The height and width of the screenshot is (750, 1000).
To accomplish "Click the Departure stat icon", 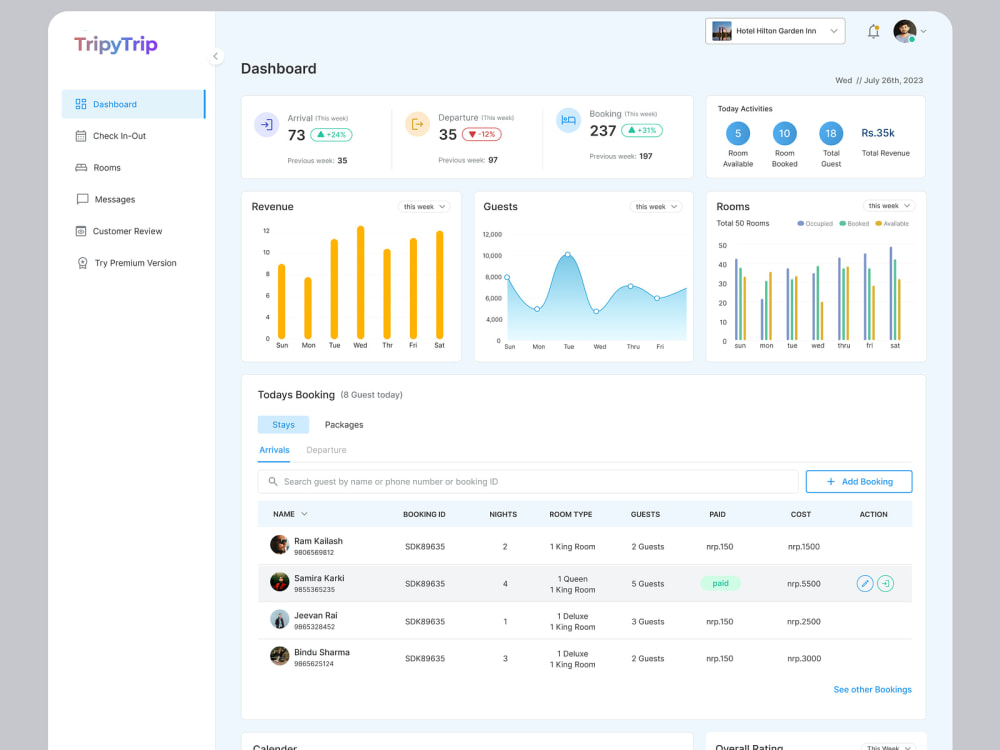I will 417,124.
